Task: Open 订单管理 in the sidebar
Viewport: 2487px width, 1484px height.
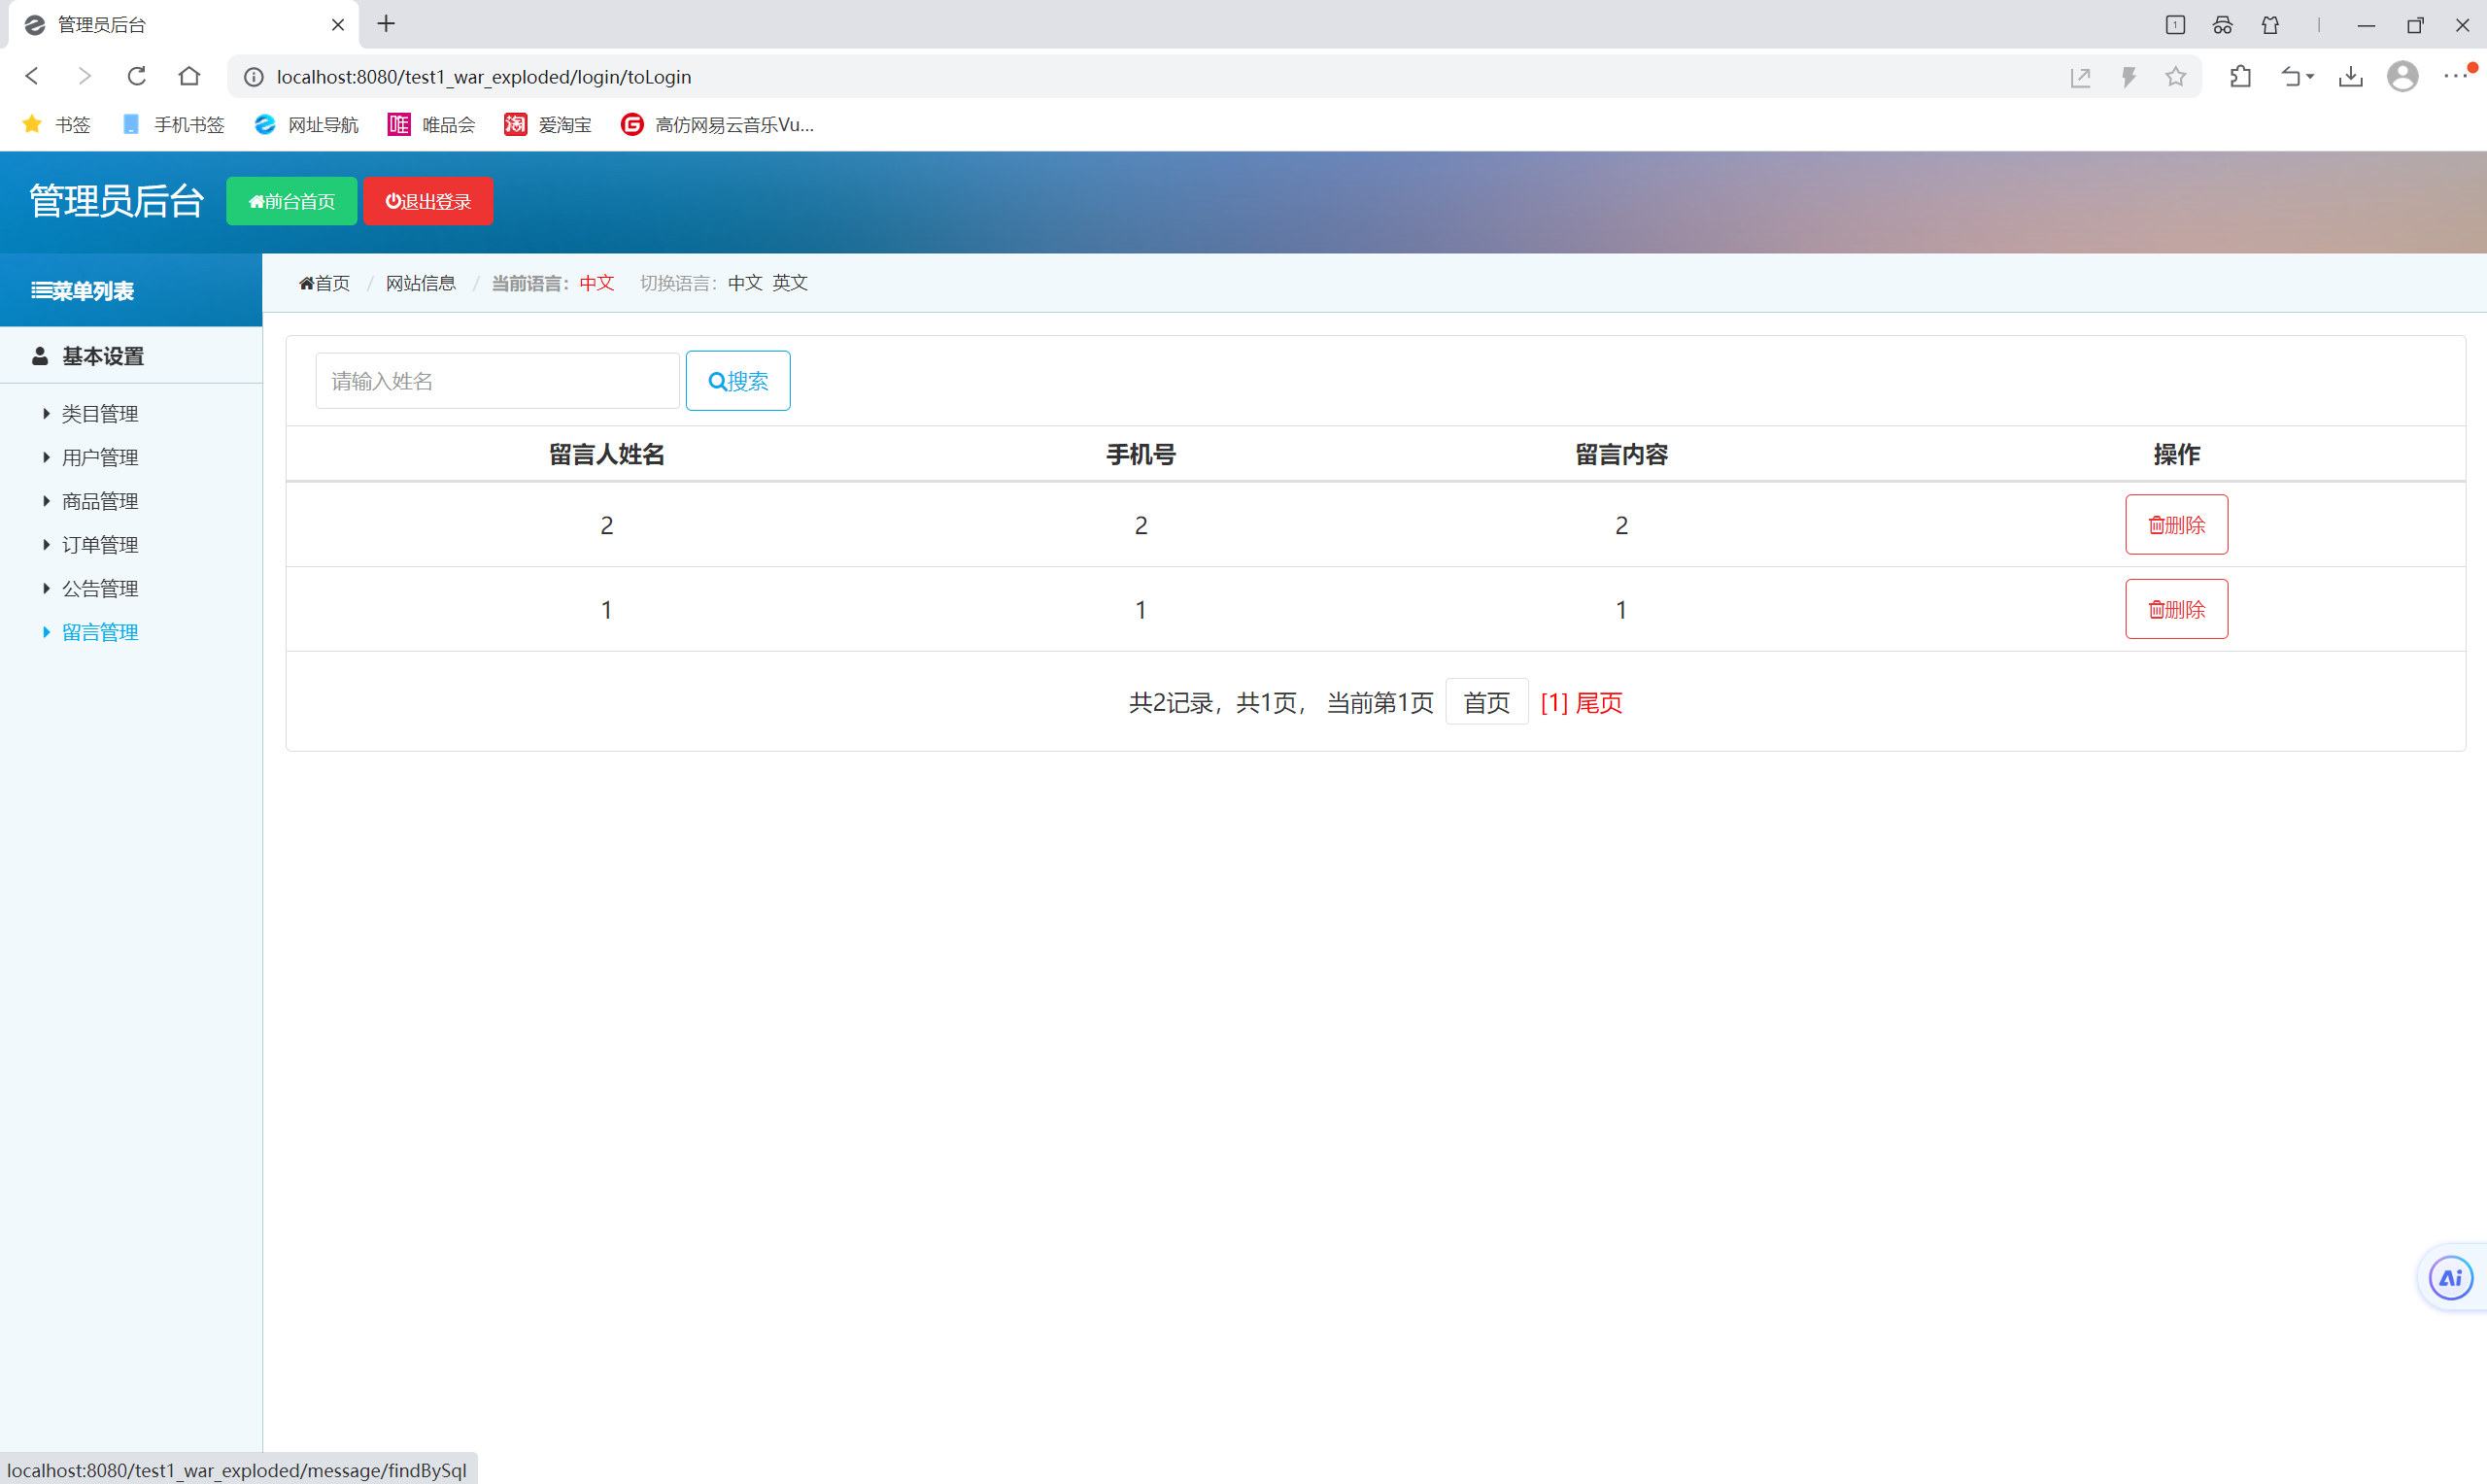Action: click(100, 545)
